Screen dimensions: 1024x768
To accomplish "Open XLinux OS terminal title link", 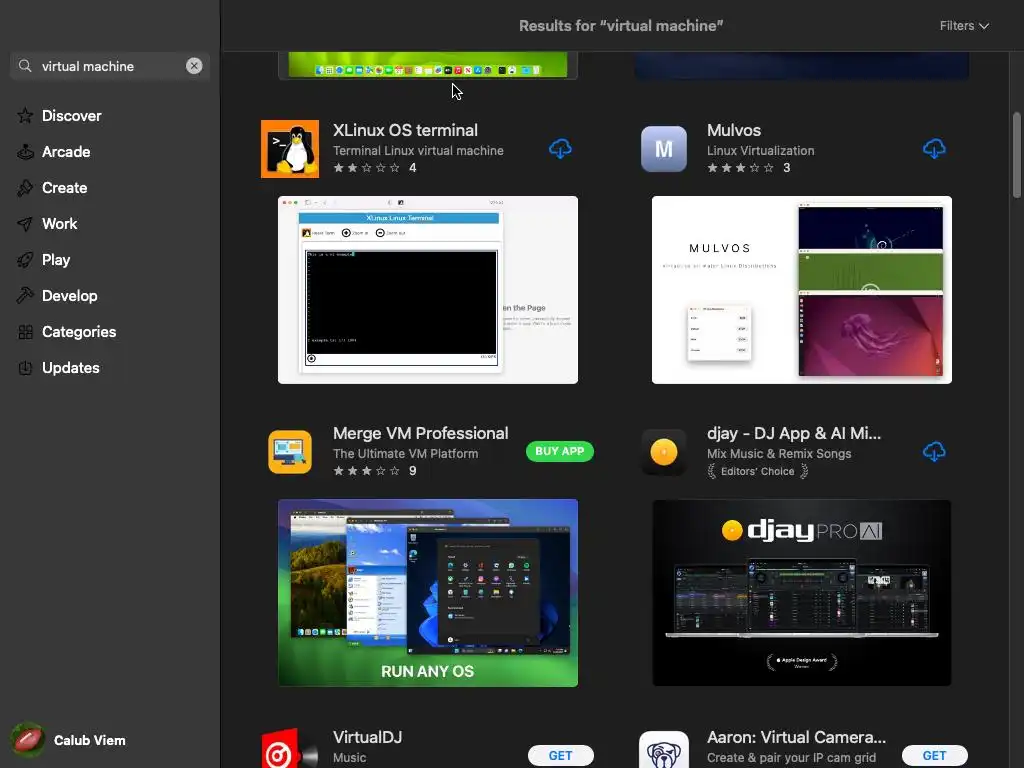I will coord(406,130).
